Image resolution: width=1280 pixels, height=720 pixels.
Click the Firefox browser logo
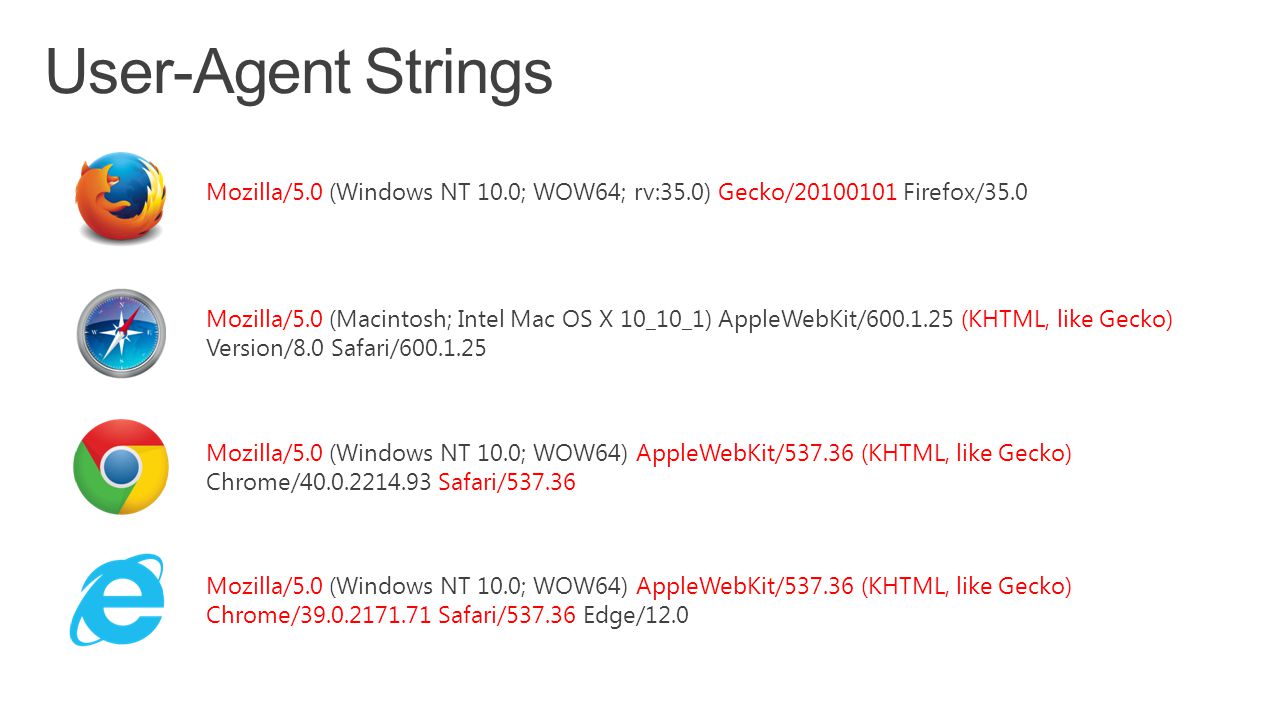click(x=121, y=197)
